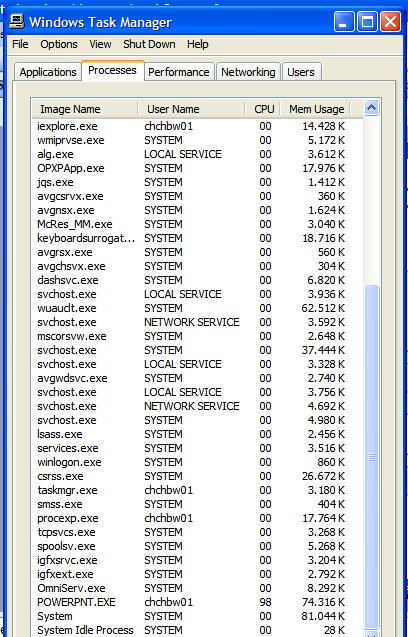Click the Task Manager title bar icon

pyautogui.click(x=17, y=21)
